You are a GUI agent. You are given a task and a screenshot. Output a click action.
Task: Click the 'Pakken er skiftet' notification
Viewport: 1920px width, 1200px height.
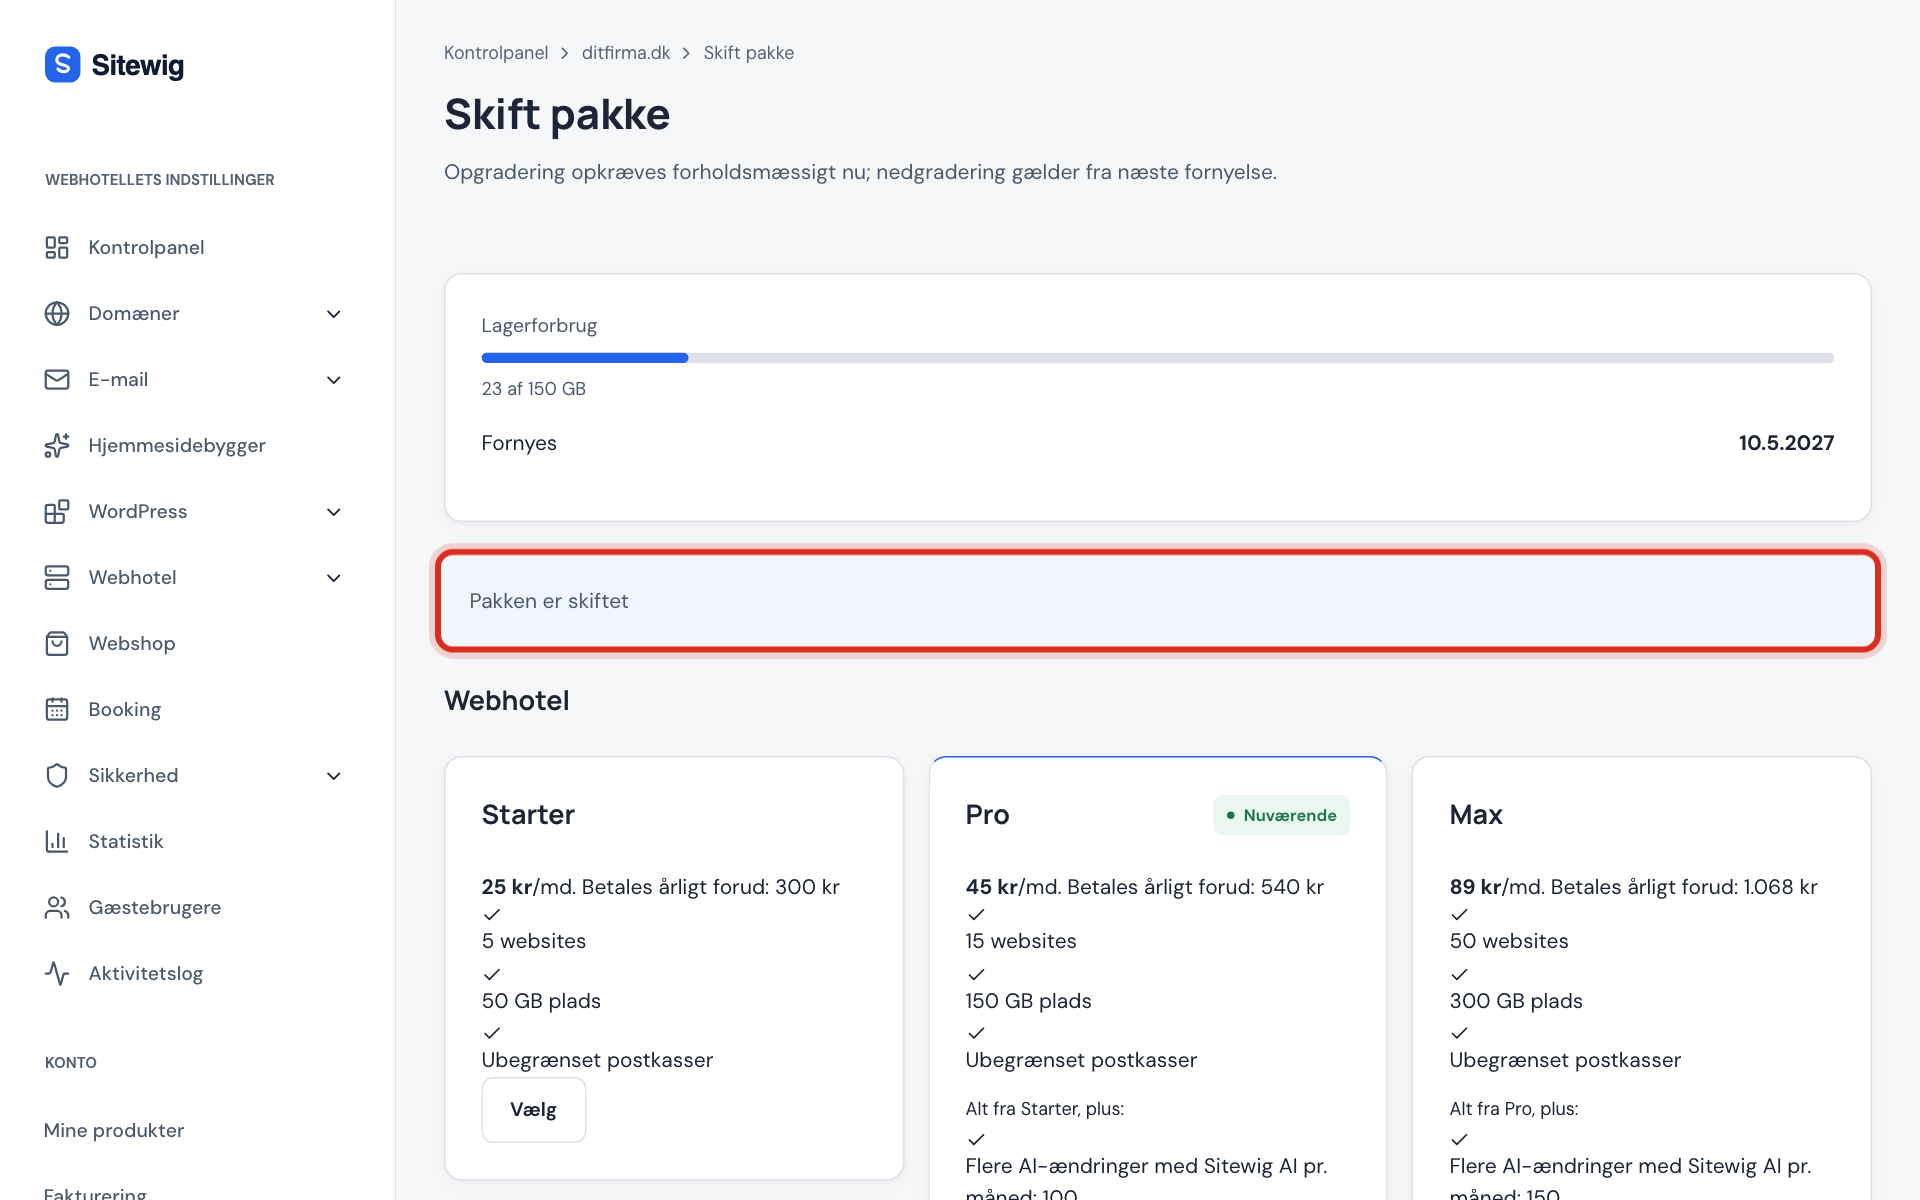coord(1157,601)
